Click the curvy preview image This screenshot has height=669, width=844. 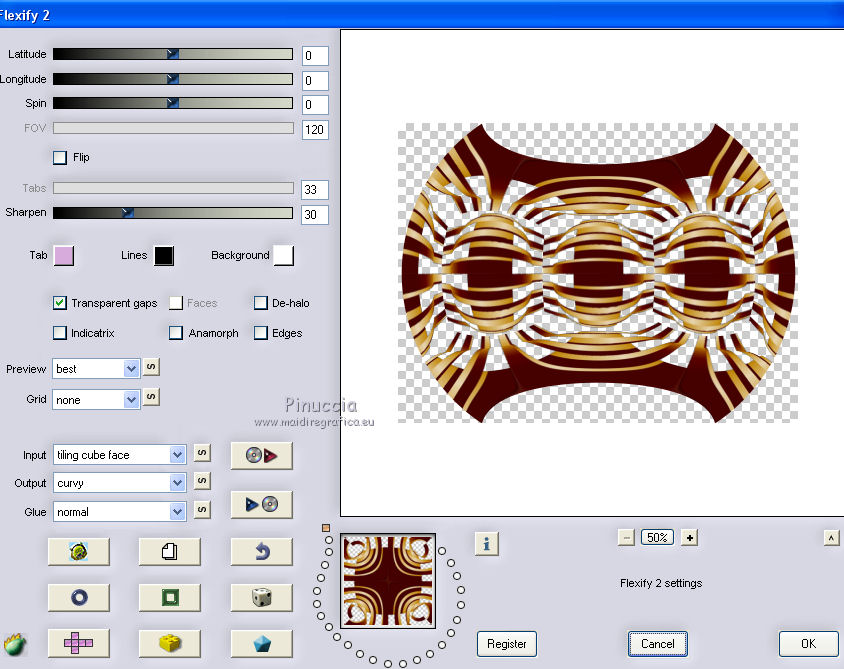[598, 273]
